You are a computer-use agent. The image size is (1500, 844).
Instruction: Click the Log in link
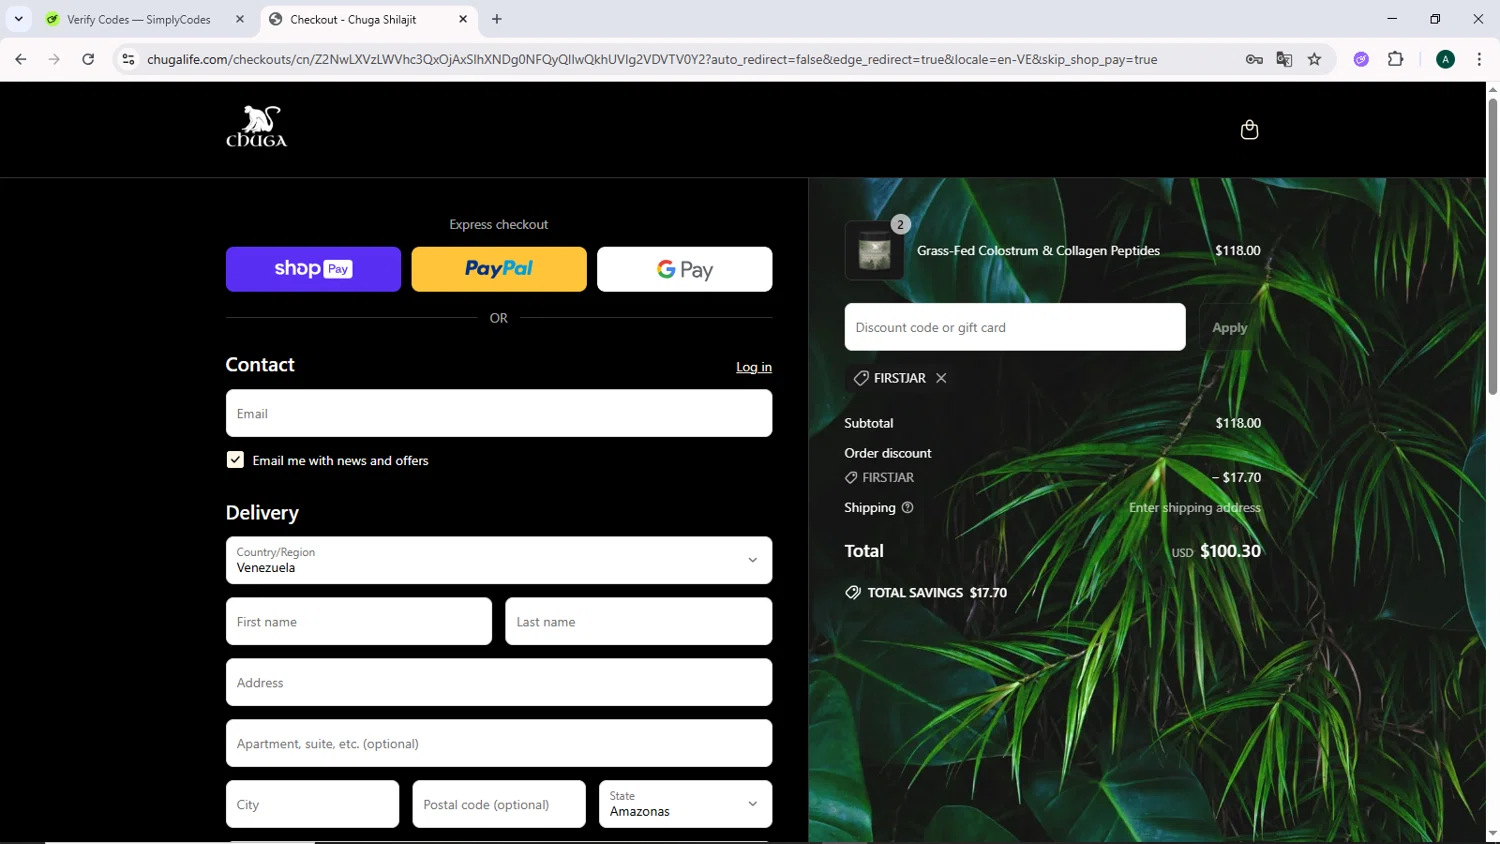(754, 367)
